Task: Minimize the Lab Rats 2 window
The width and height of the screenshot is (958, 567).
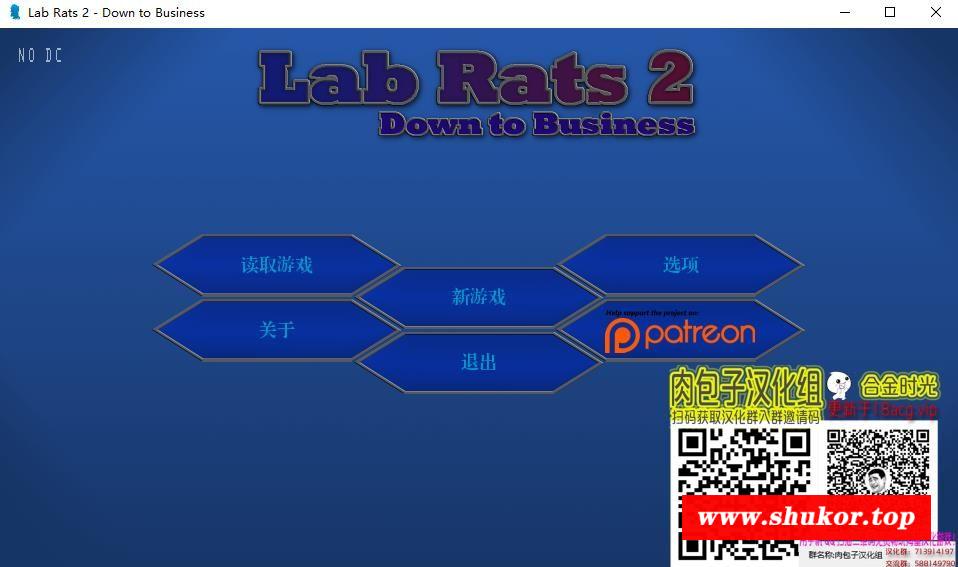Action: tap(845, 12)
